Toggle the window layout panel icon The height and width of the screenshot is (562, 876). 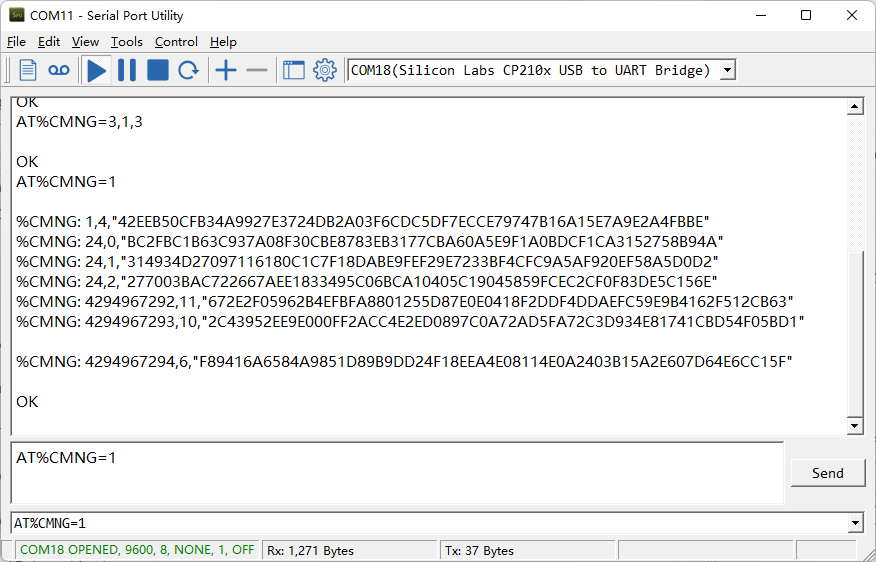click(x=294, y=70)
